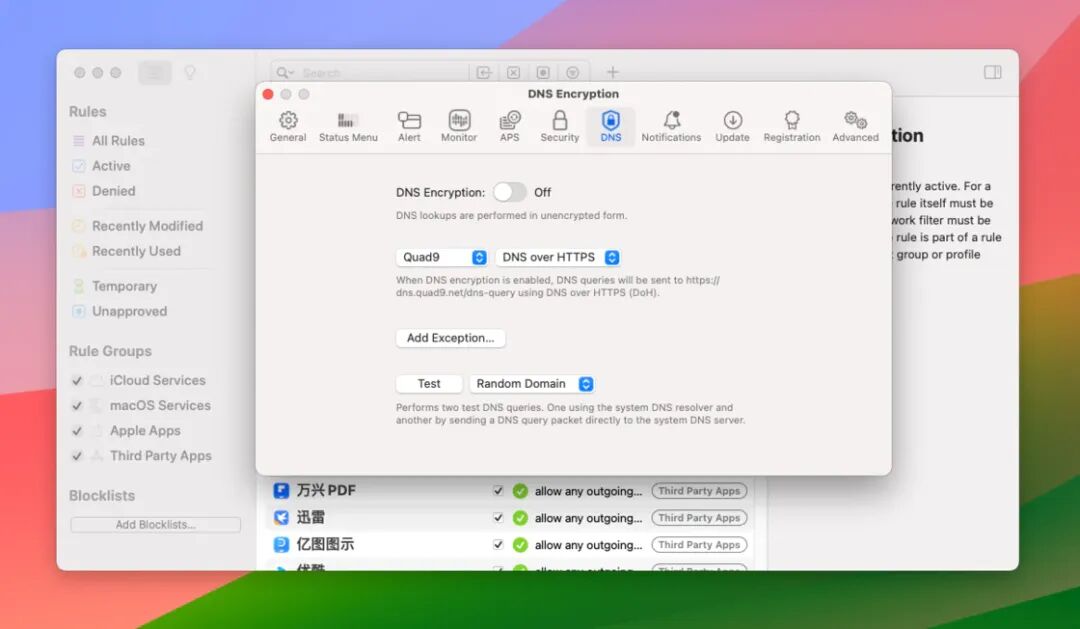
Task: Go to the Security preferences pane
Action: 560,126
